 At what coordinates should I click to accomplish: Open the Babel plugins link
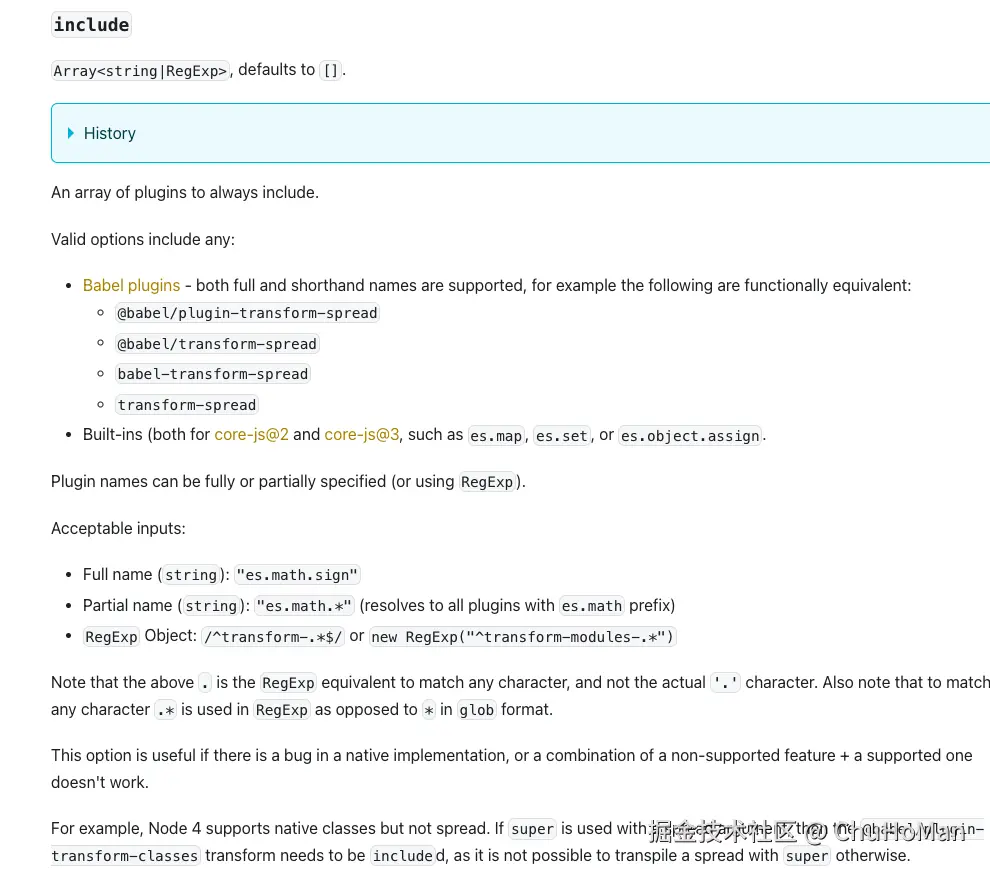131,285
